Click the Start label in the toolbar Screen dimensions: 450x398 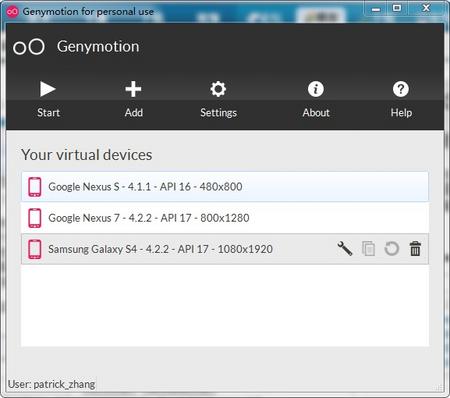click(48, 113)
